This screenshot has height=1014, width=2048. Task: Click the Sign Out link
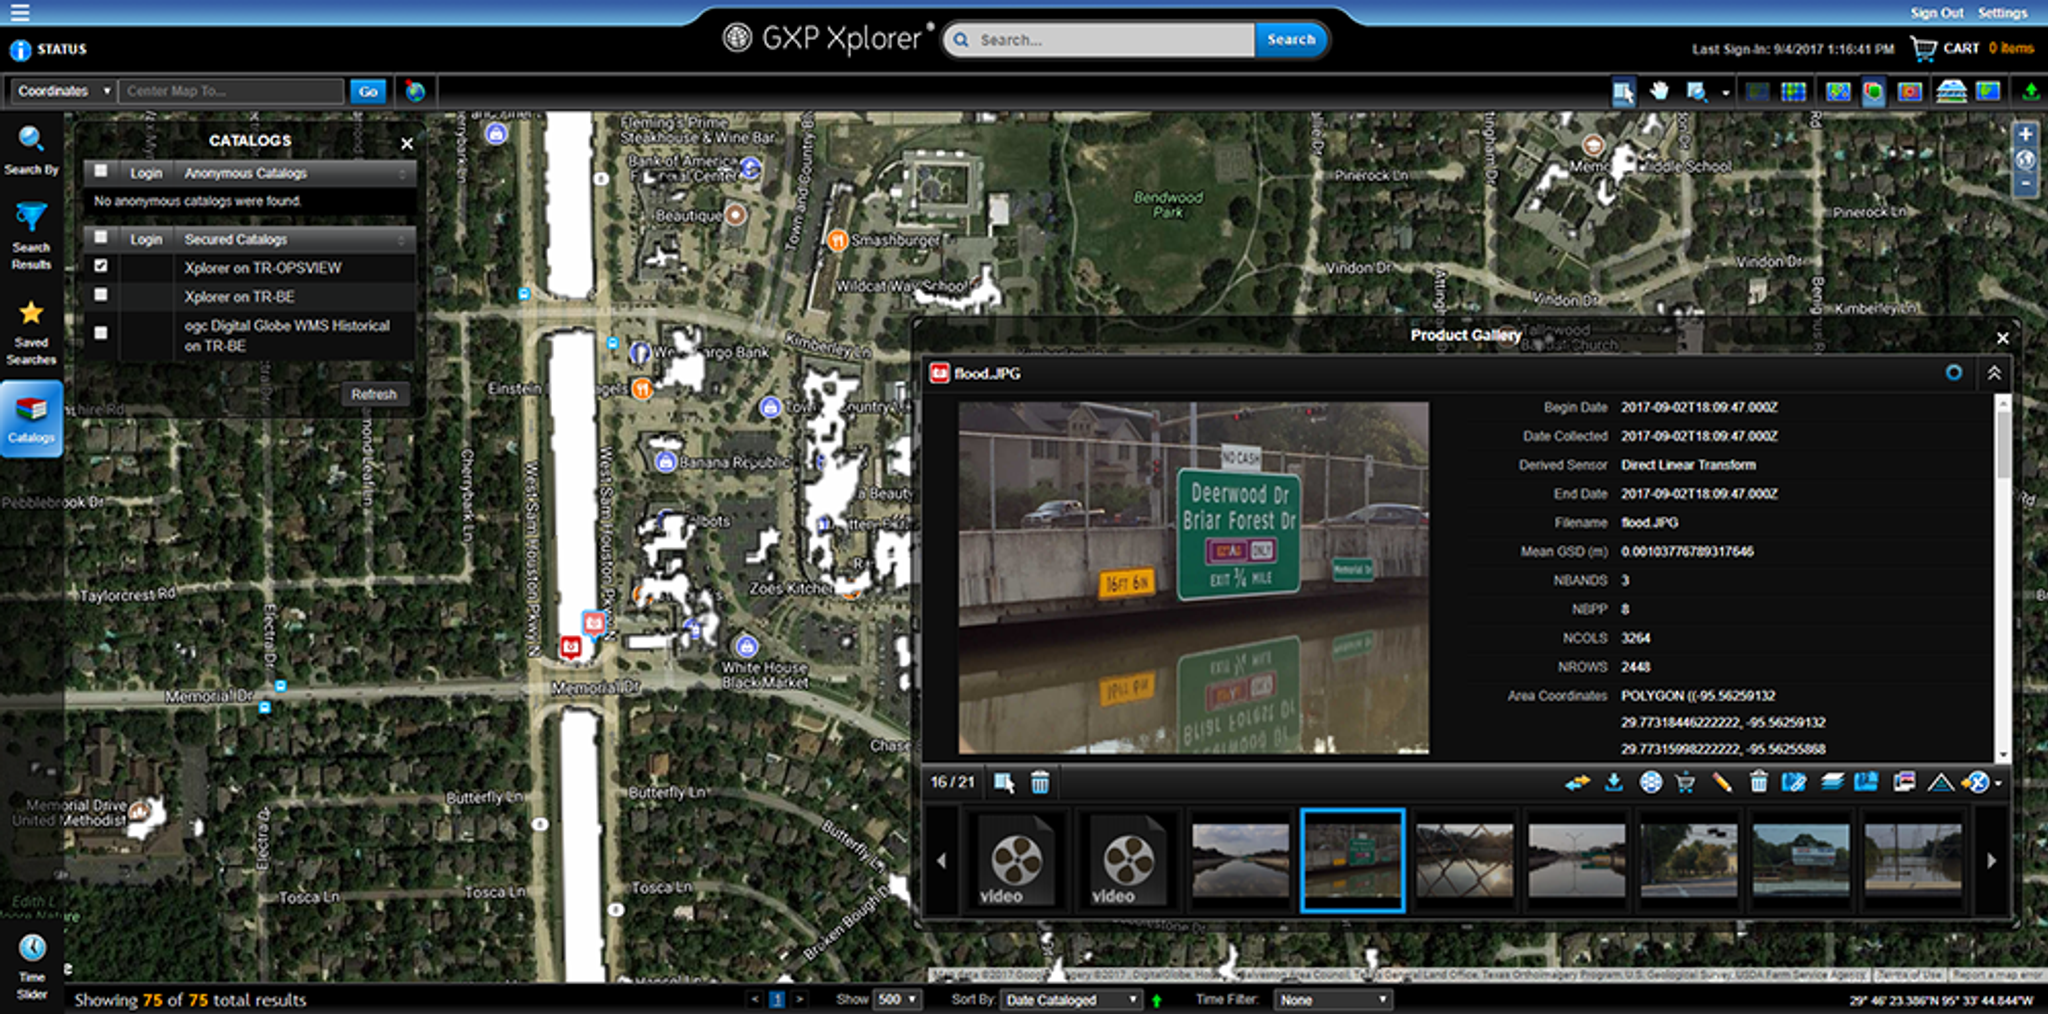click(x=1937, y=13)
